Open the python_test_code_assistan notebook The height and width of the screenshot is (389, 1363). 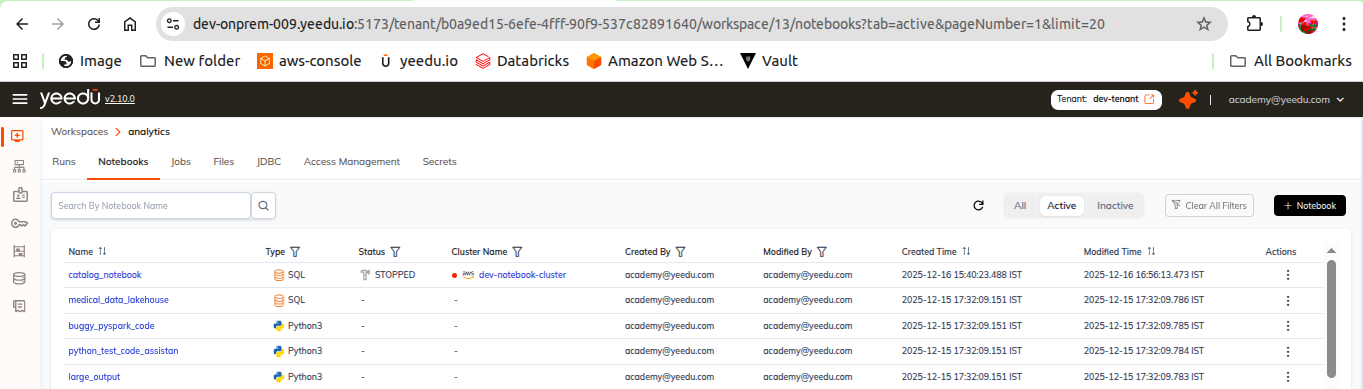(x=123, y=351)
